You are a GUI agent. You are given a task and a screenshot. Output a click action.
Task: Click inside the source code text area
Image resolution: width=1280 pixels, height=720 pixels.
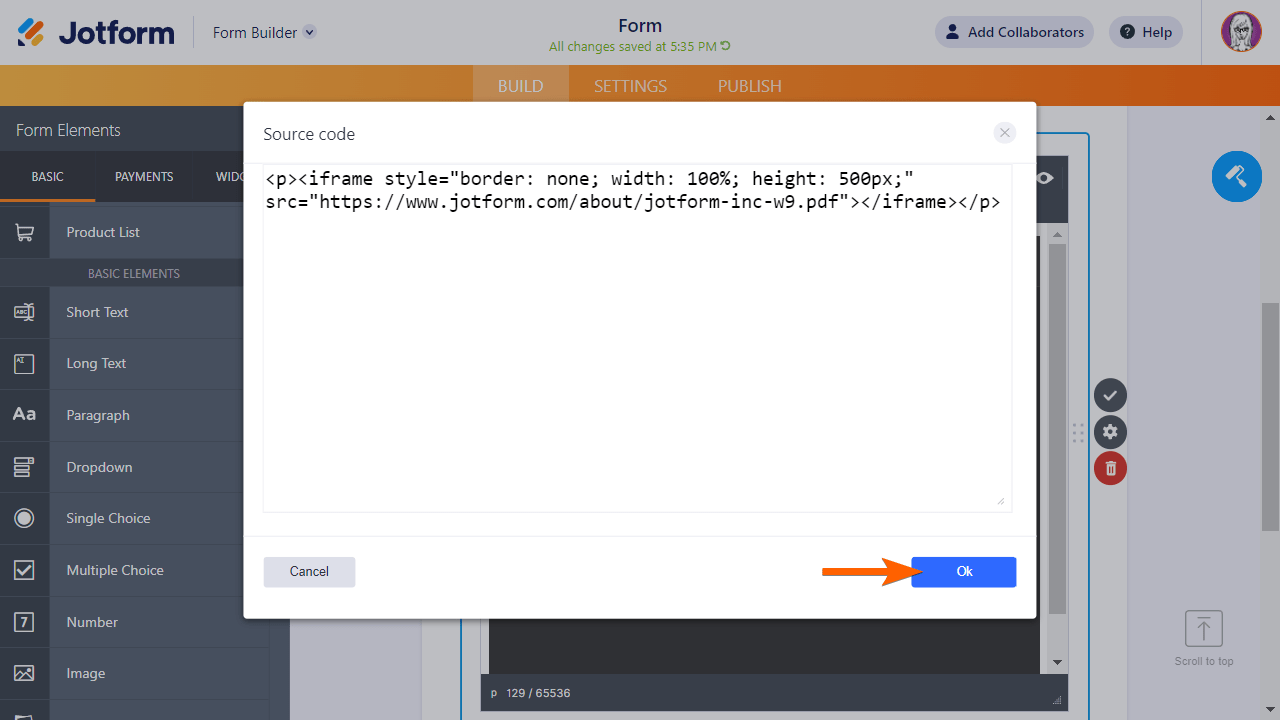point(638,338)
